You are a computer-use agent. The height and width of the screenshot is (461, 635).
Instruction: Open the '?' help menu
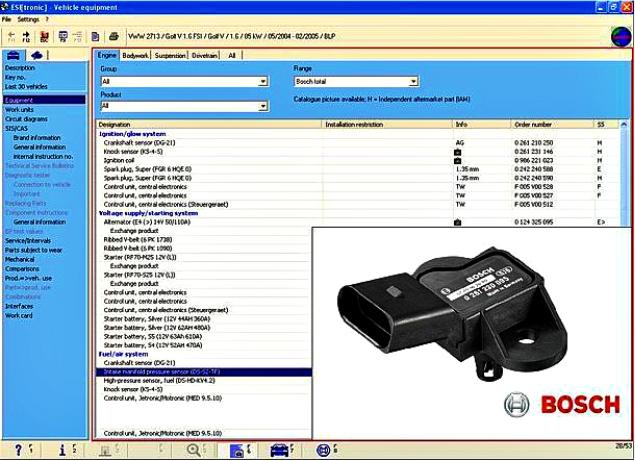pyautogui.click(x=47, y=19)
